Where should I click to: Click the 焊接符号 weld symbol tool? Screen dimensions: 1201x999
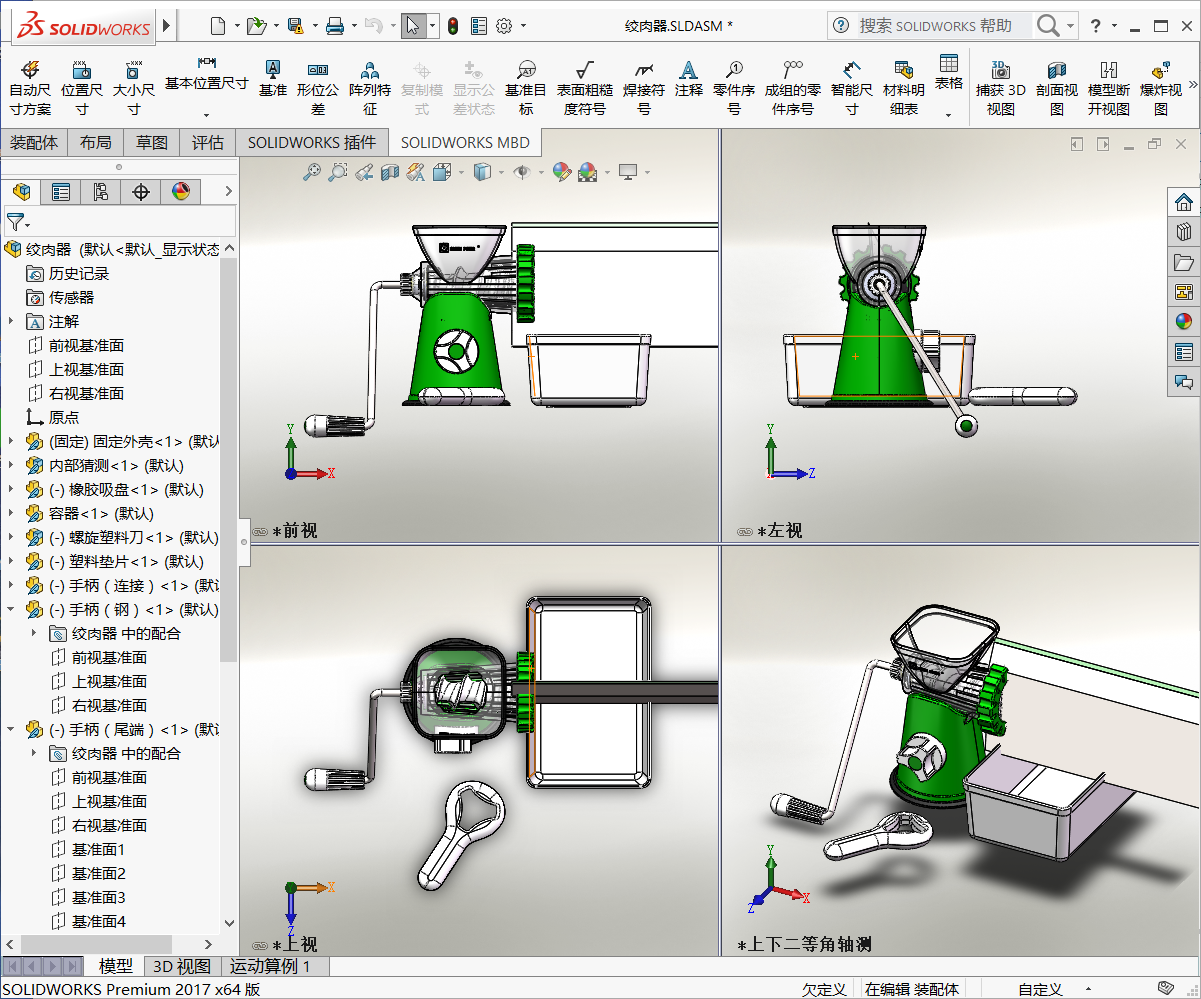(644, 87)
